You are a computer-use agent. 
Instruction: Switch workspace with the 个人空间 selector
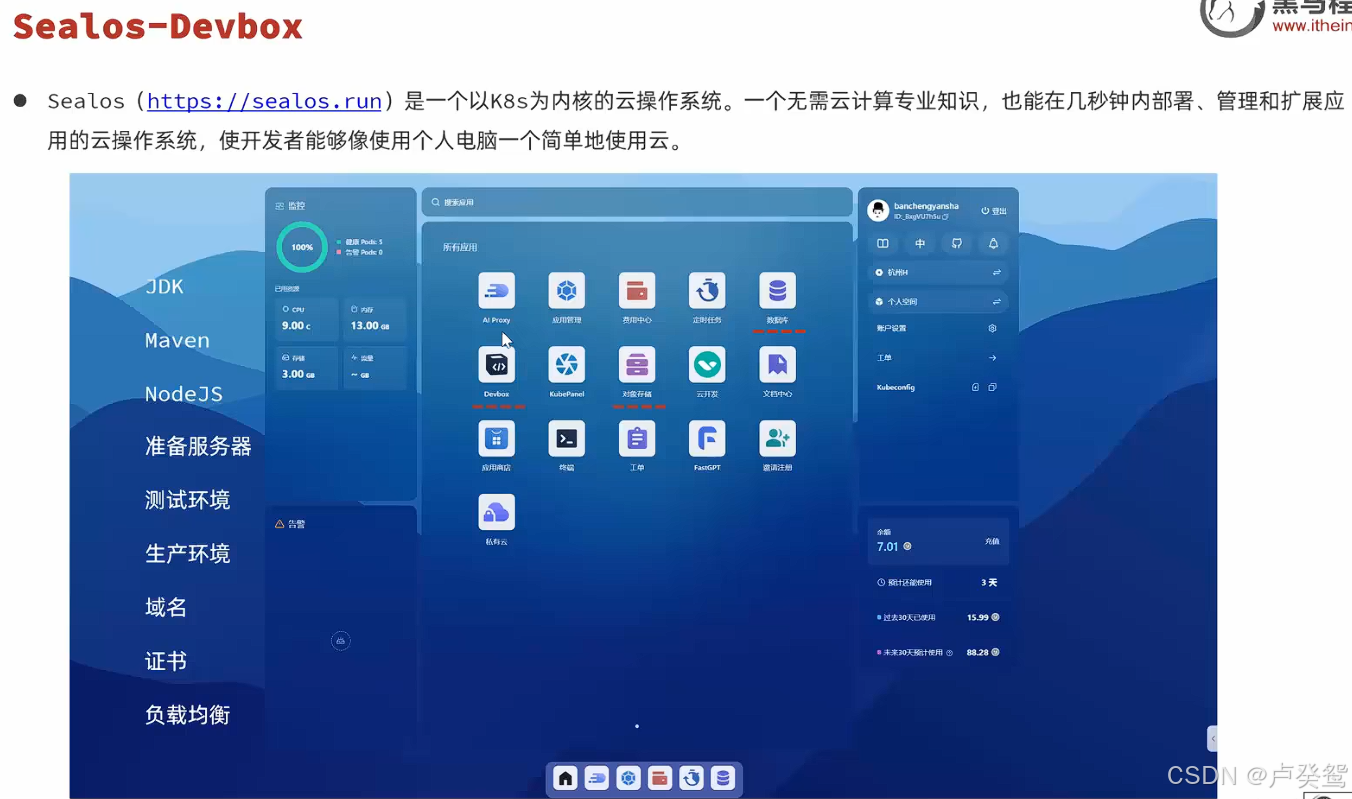point(938,301)
